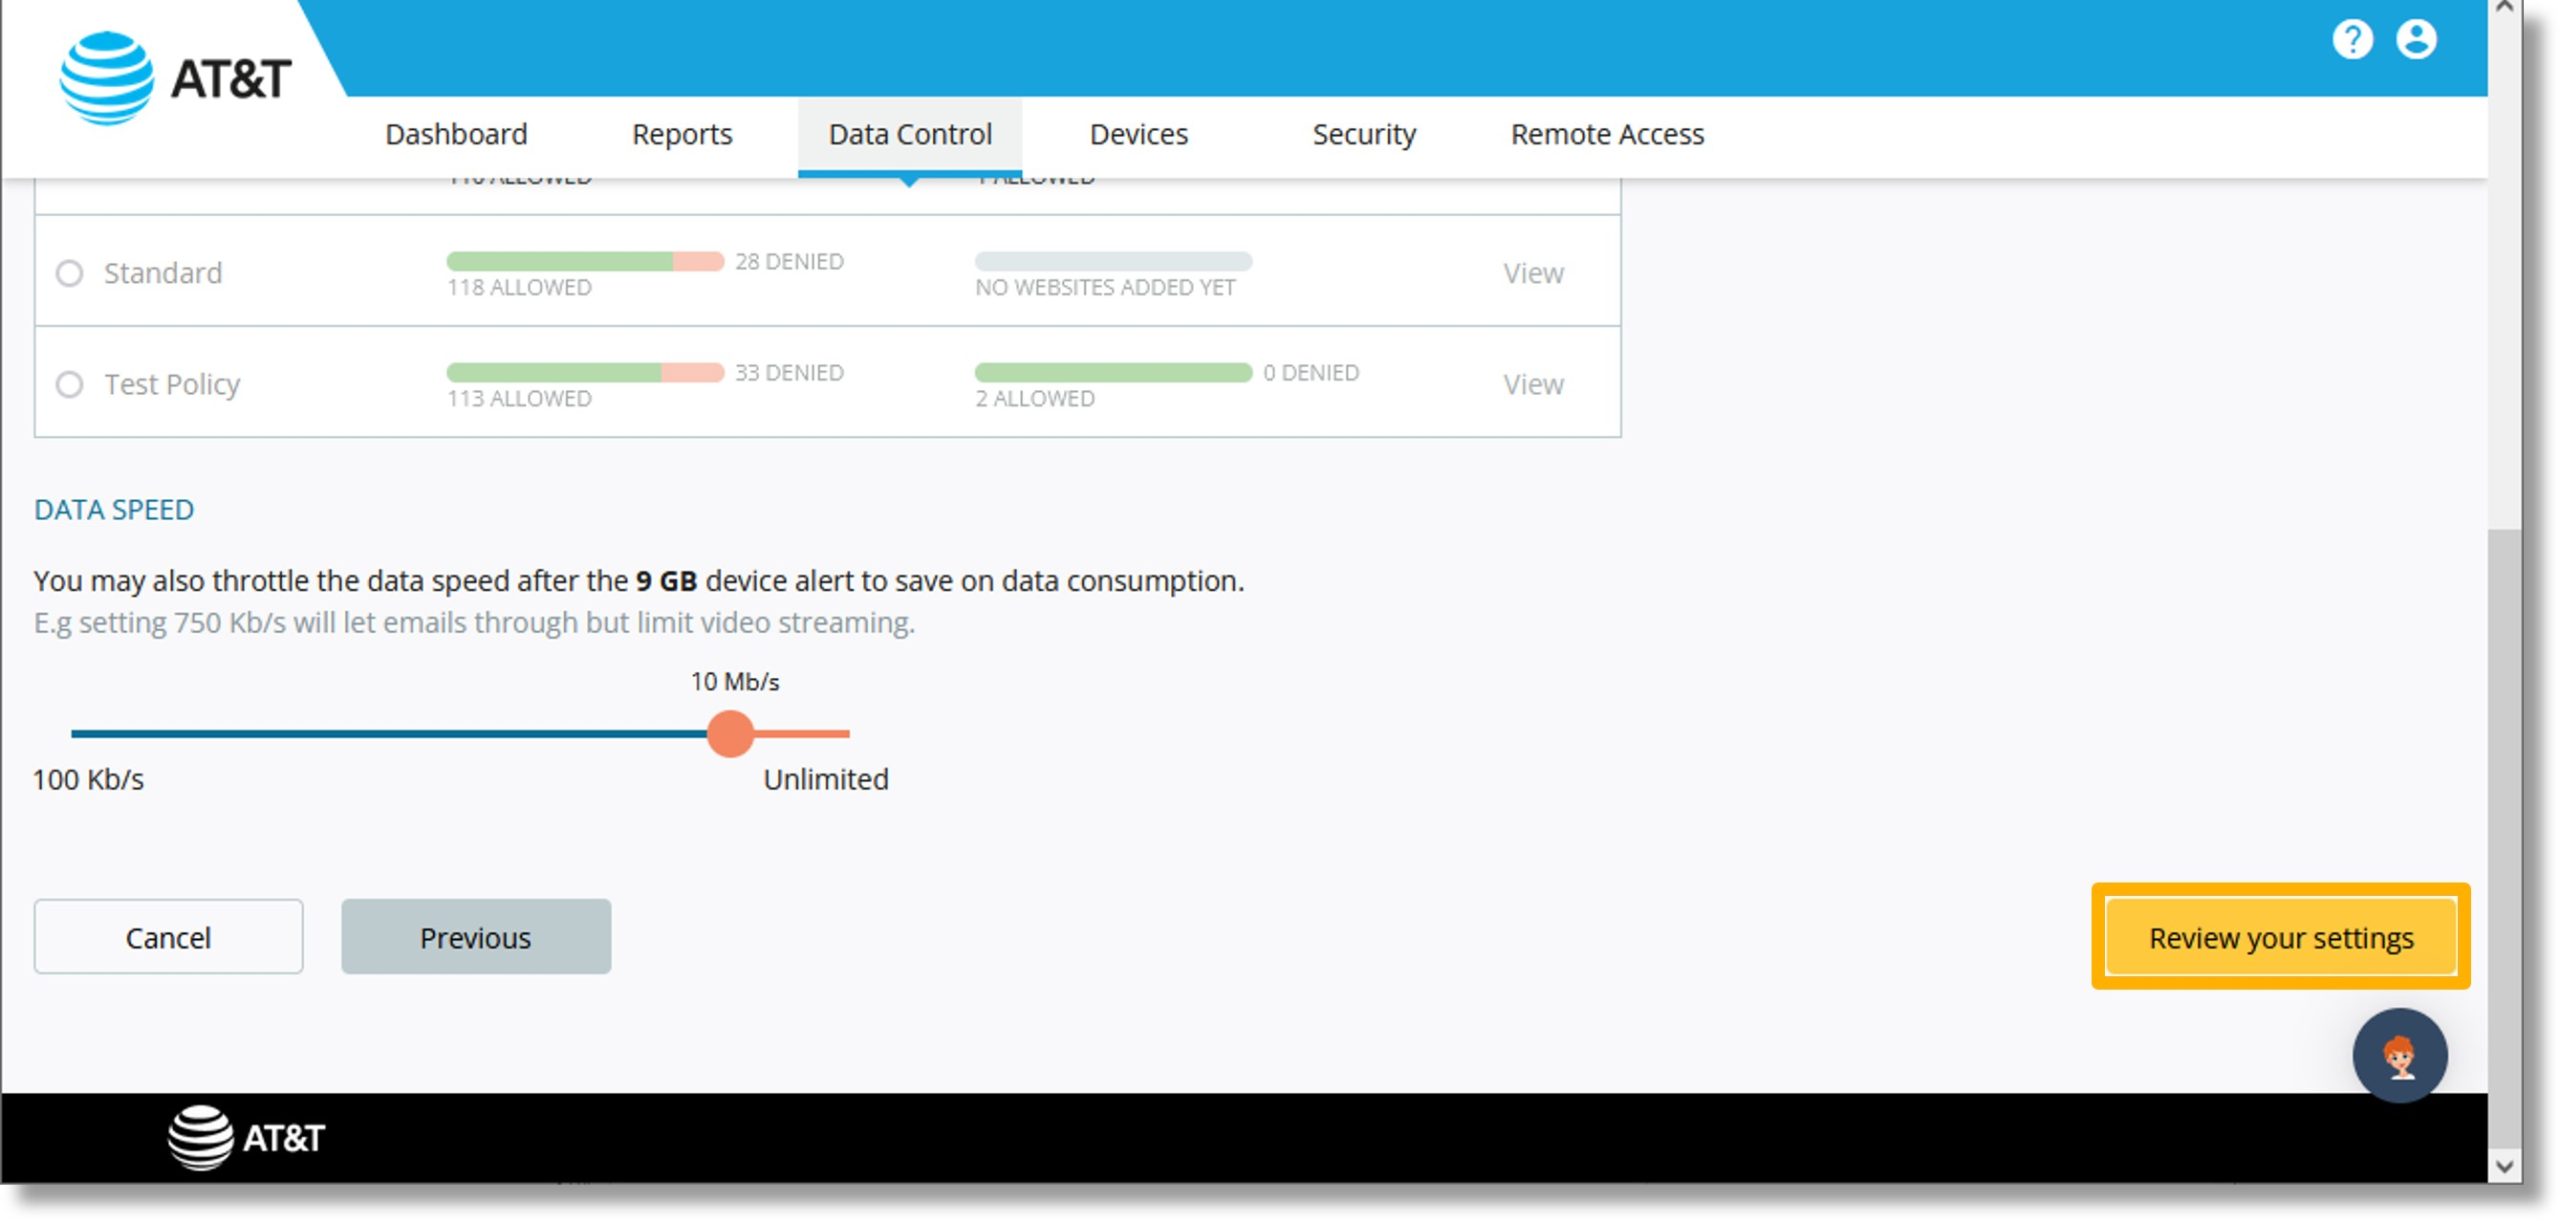Click the Security navigation menu item
The height and width of the screenshot is (1221, 2560).
(1362, 134)
